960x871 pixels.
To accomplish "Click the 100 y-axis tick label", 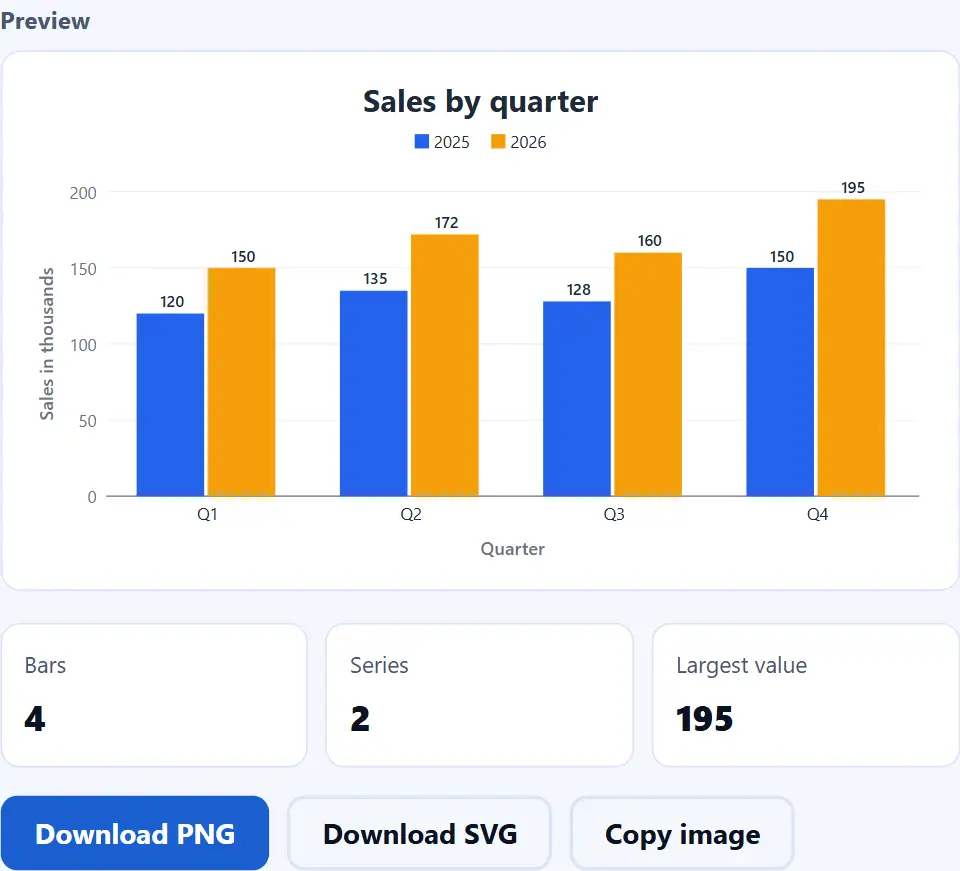I will pyautogui.click(x=83, y=345).
